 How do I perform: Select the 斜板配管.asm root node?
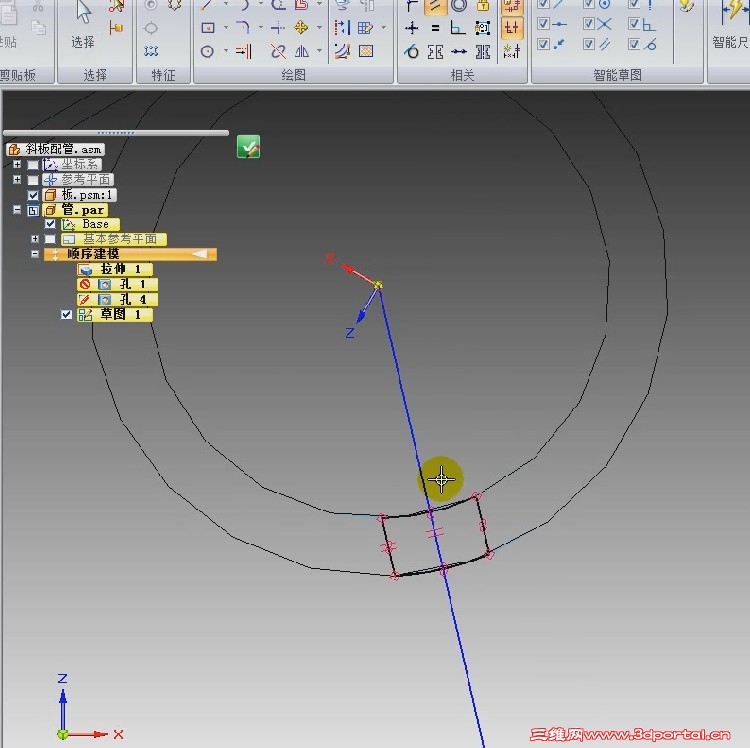[x=56, y=149]
